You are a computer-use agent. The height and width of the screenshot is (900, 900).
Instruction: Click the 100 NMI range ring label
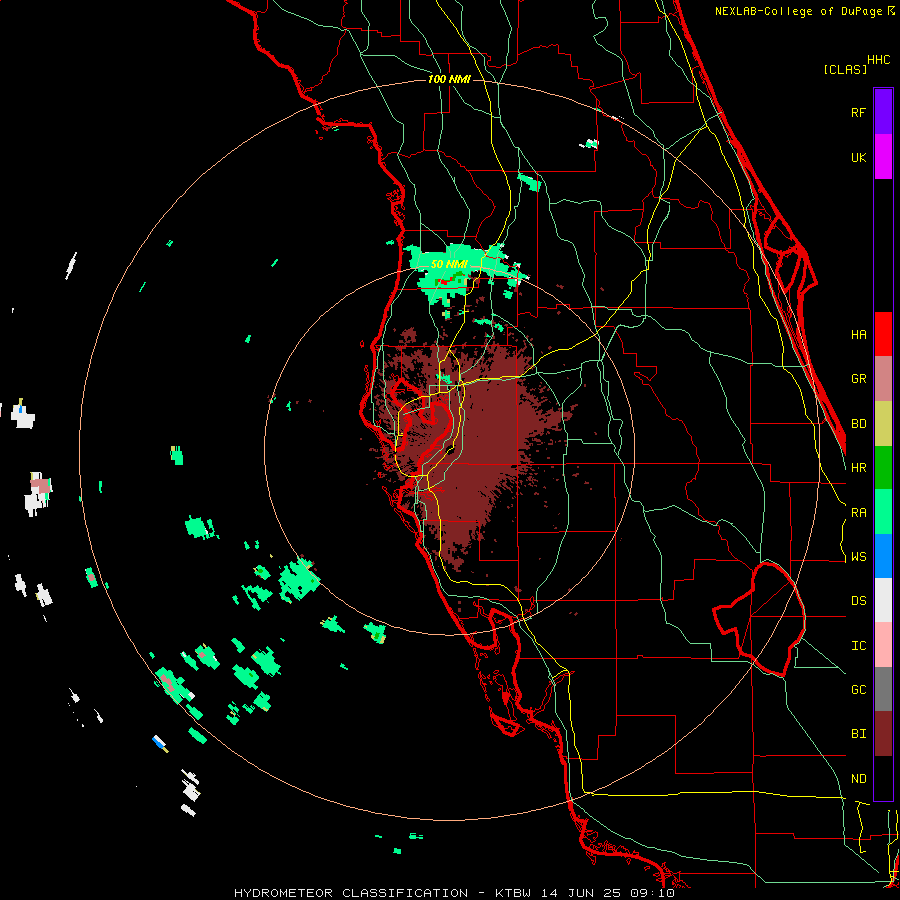pyautogui.click(x=449, y=79)
